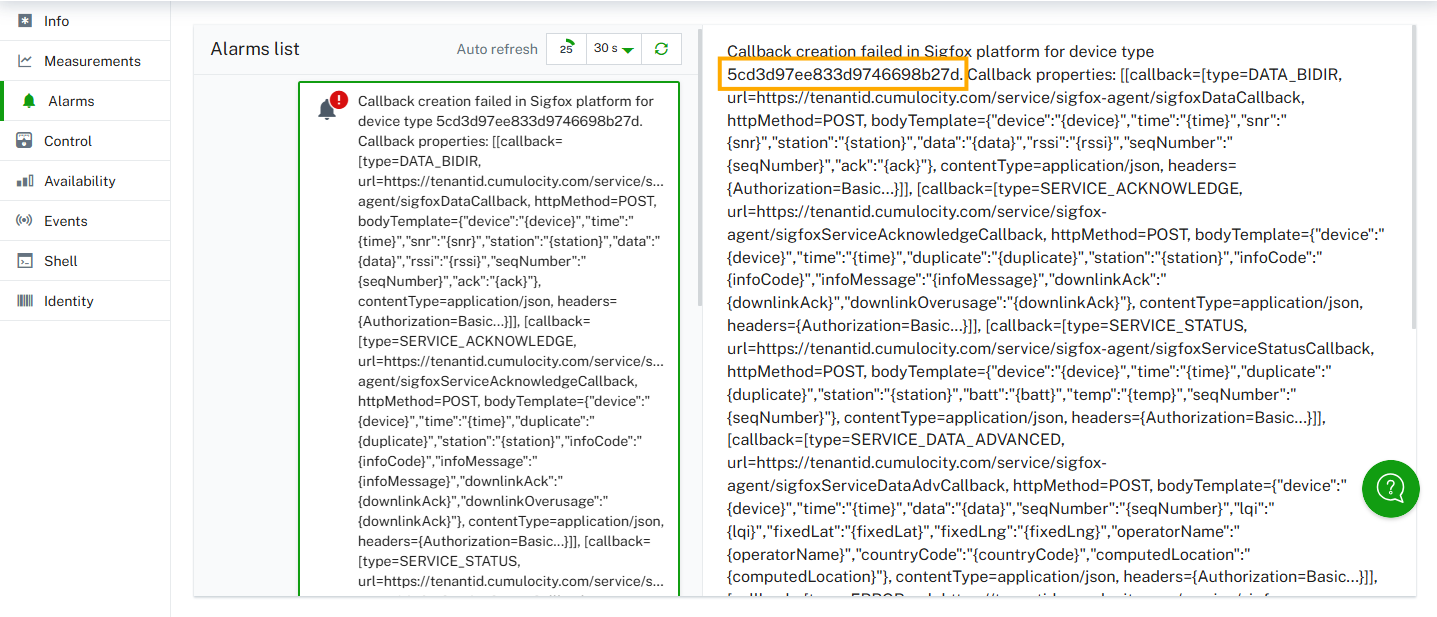Image resolution: width=1437 pixels, height=617 pixels.
Task: Select the Availability bars icon
Action: pyautogui.click(x=25, y=181)
